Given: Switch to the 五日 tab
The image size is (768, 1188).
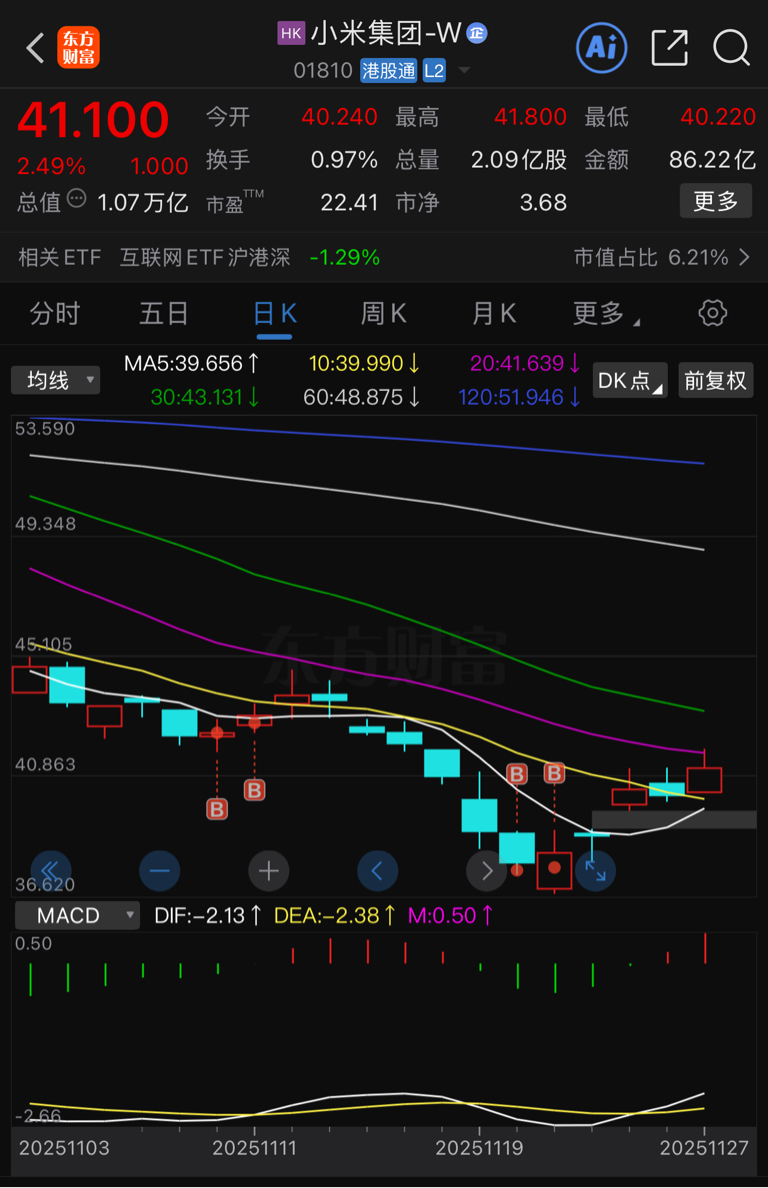Looking at the screenshot, I should pyautogui.click(x=164, y=313).
